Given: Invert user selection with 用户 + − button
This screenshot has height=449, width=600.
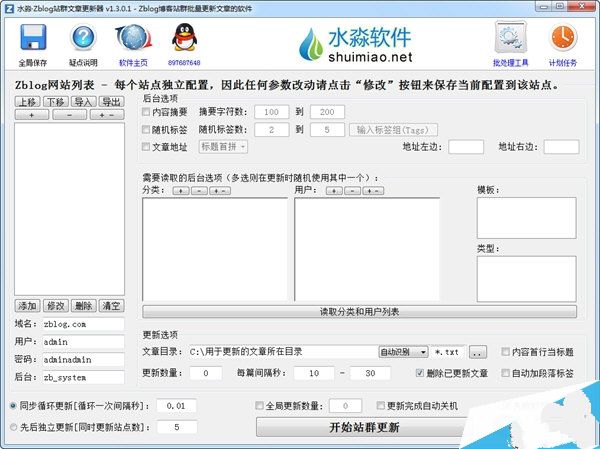Looking at the screenshot, I should point(373,190).
